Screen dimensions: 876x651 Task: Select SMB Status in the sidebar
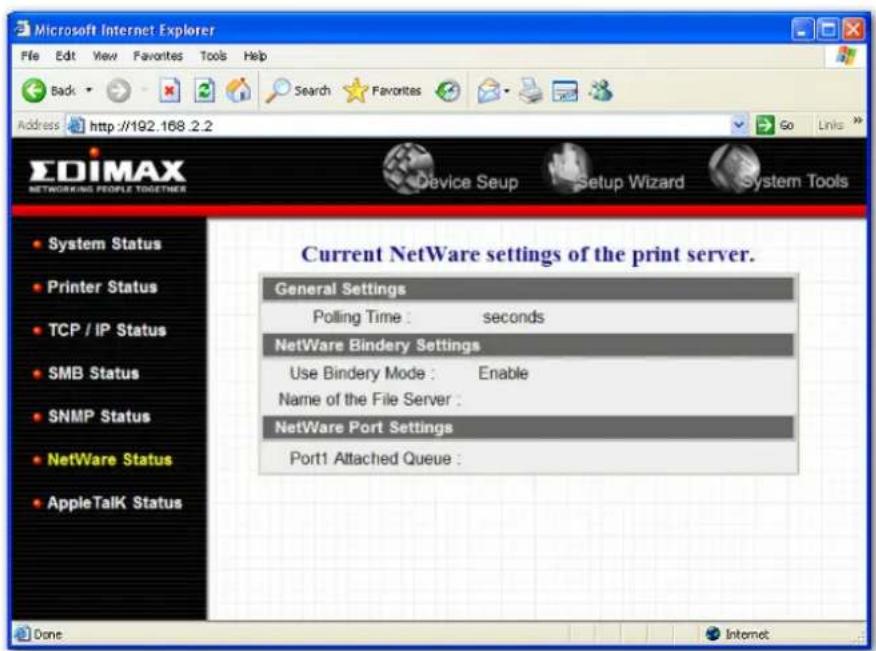[x=93, y=373]
